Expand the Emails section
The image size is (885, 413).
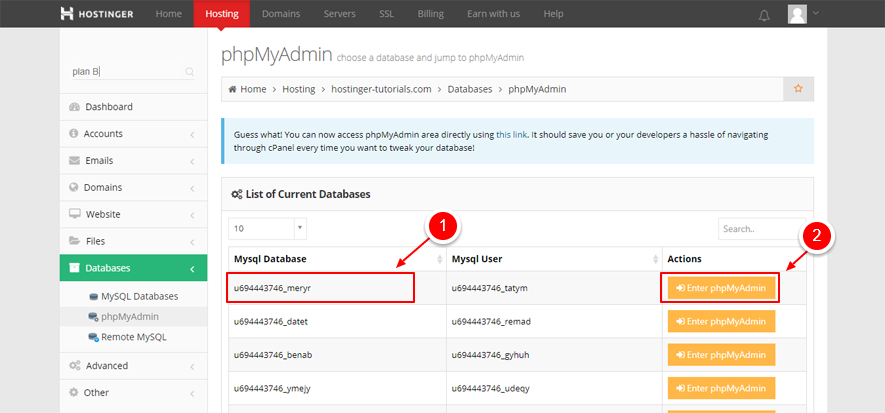click(192, 162)
